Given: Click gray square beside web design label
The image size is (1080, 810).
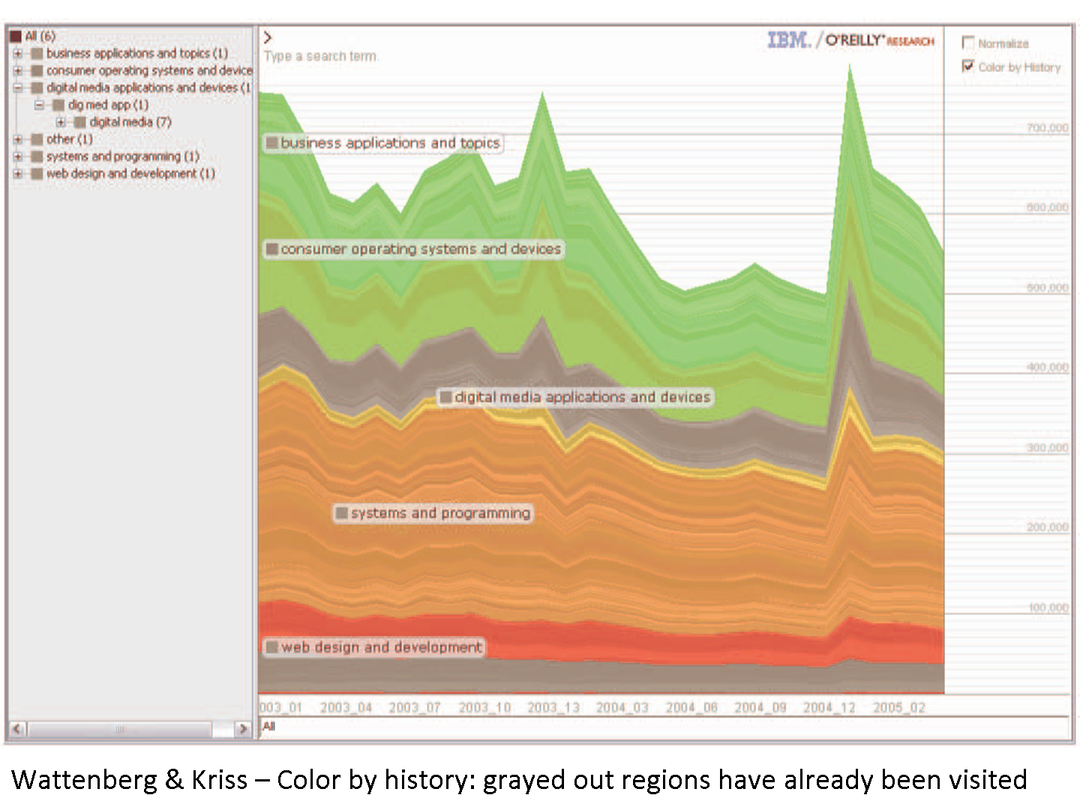Looking at the screenshot, I should click(272, 647).
